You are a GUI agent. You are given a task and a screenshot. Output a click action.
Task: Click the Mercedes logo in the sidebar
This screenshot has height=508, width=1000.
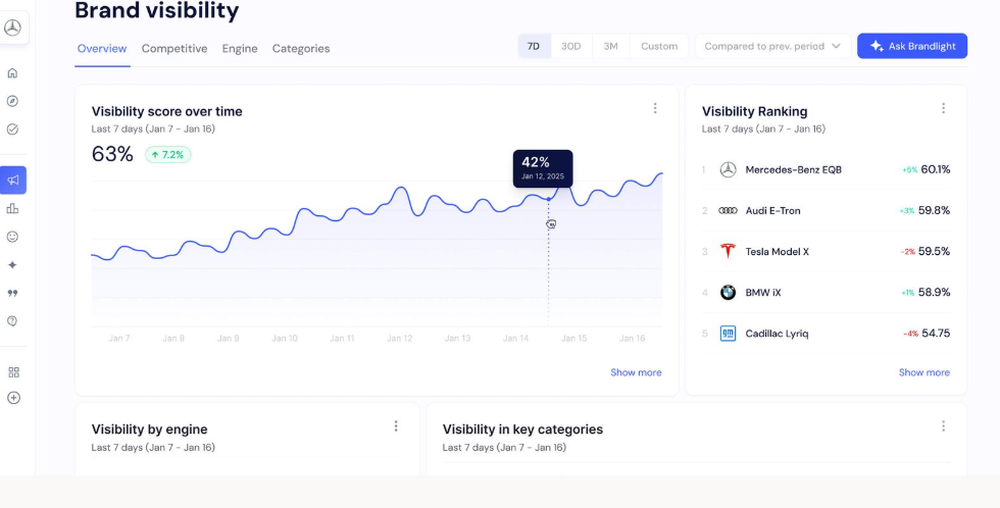point(13,28)
